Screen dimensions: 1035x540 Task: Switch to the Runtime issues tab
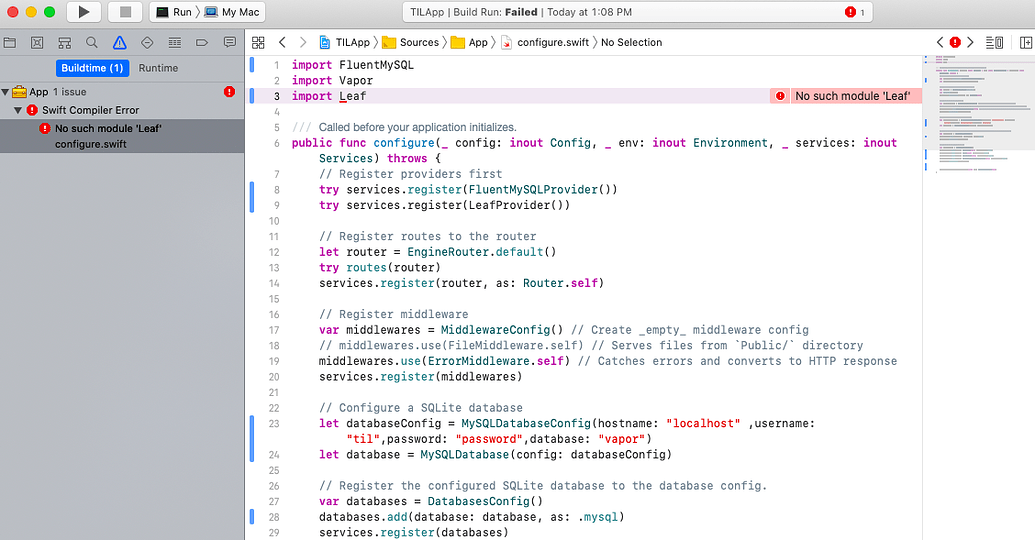pyautogui.click(x=158, y=68)
